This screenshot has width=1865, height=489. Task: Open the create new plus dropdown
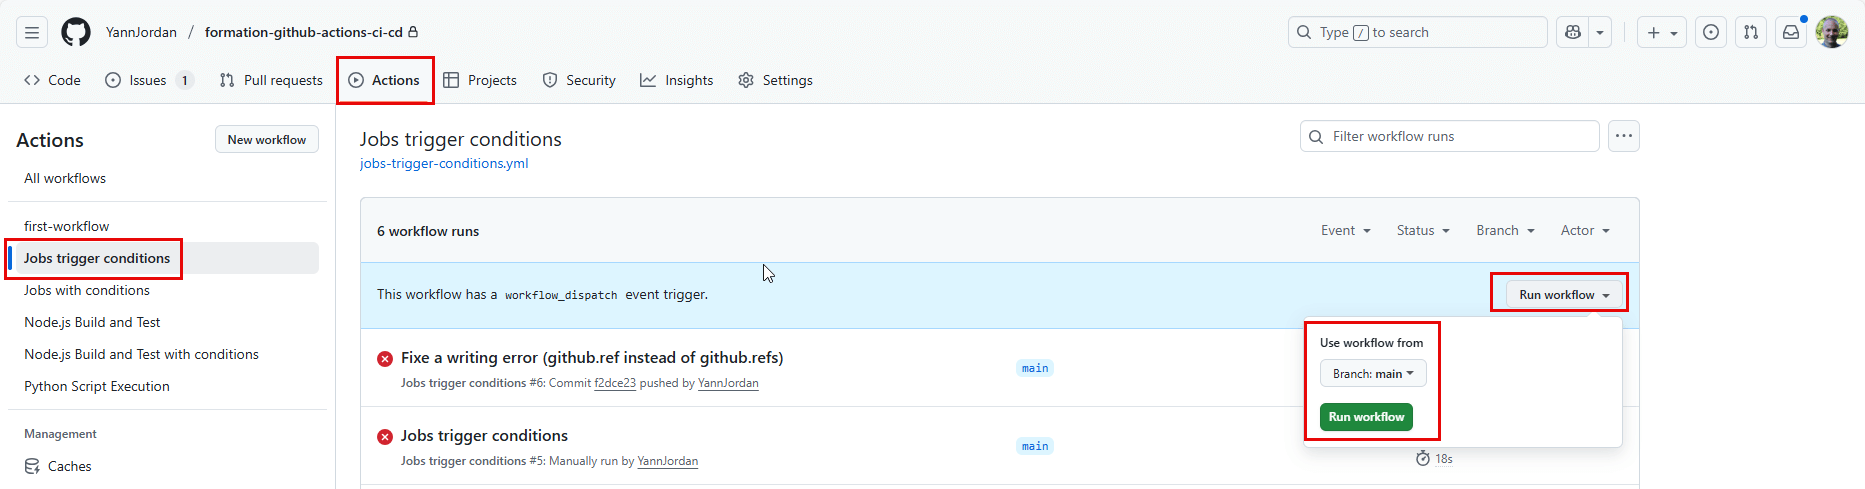(x=1661, y=32)
